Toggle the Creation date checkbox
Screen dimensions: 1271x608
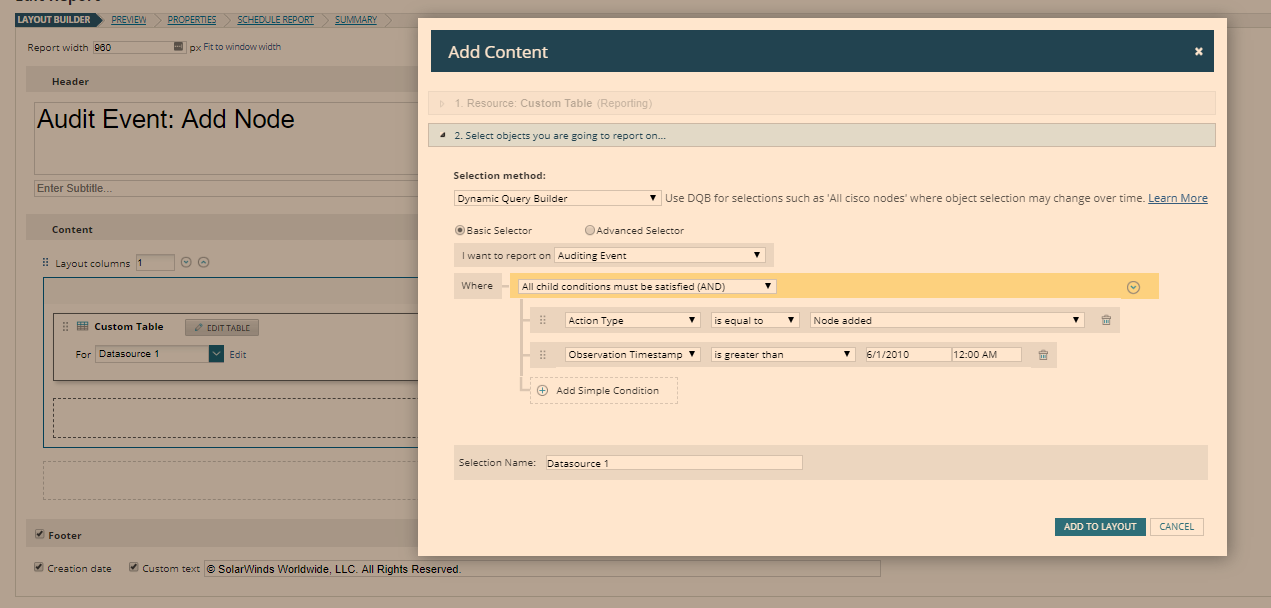pyautogui.click(x=39, y=567)
